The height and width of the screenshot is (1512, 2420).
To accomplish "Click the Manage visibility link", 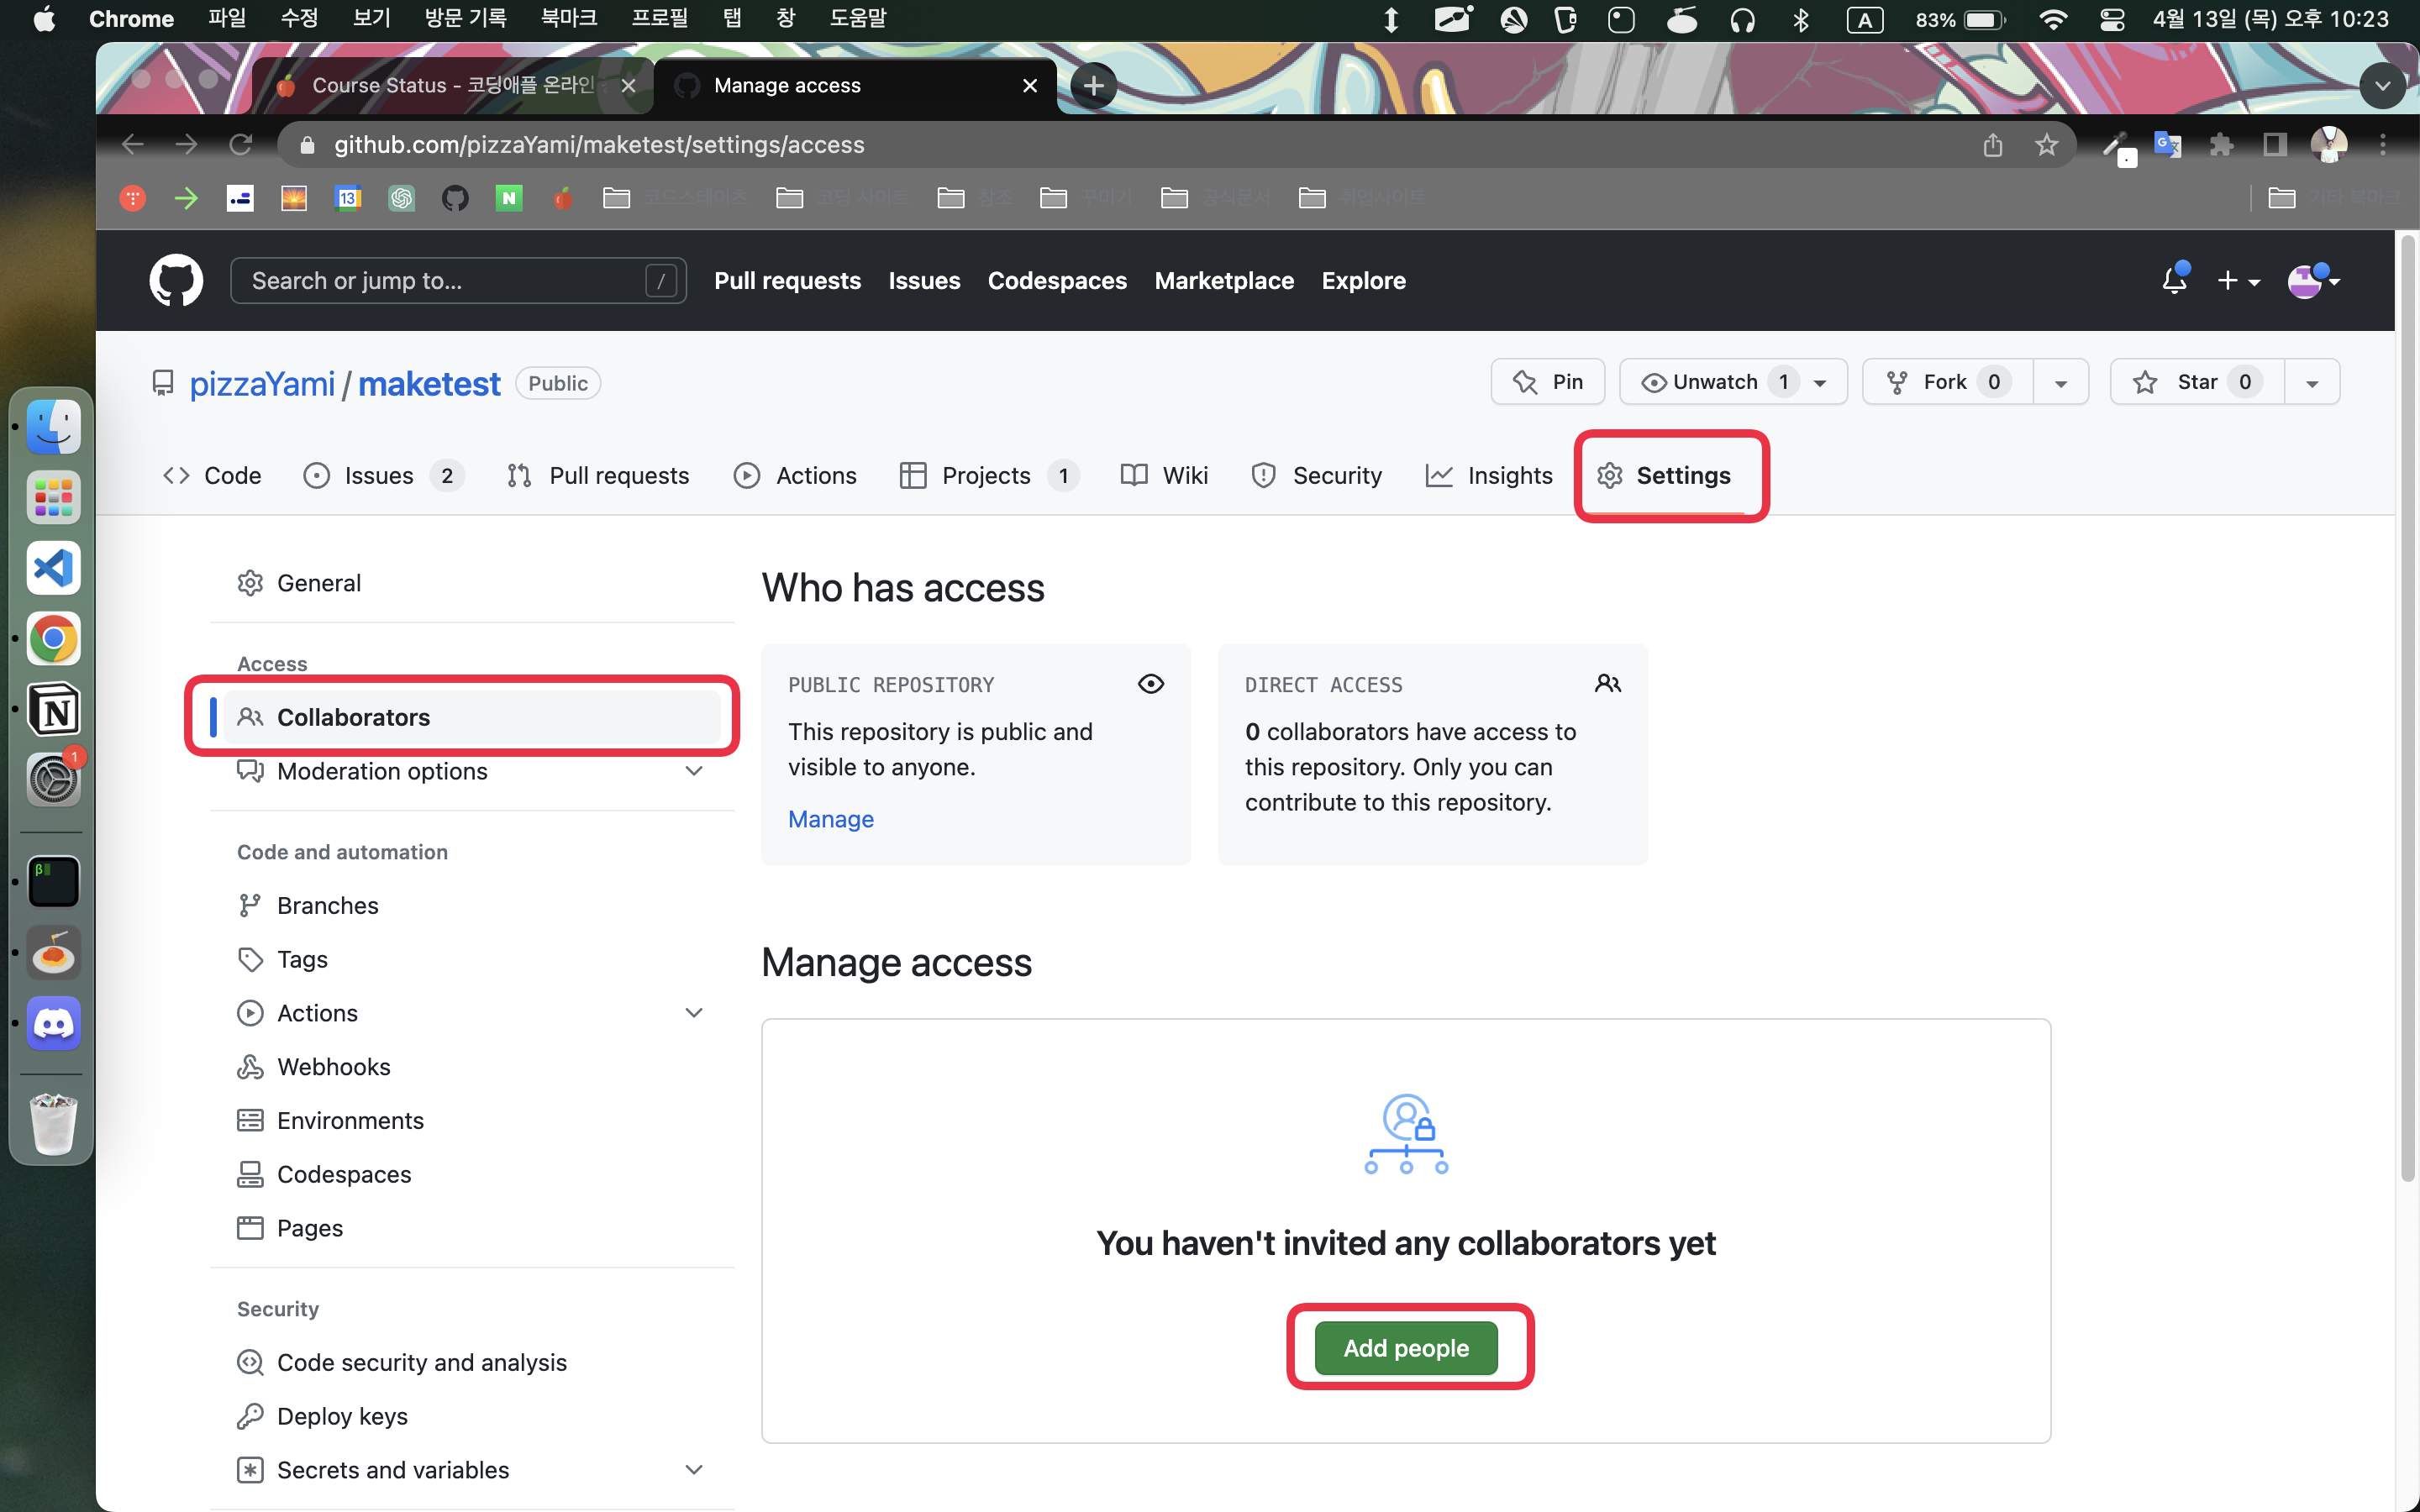I will pyautogui.click(x=830, y=819).
